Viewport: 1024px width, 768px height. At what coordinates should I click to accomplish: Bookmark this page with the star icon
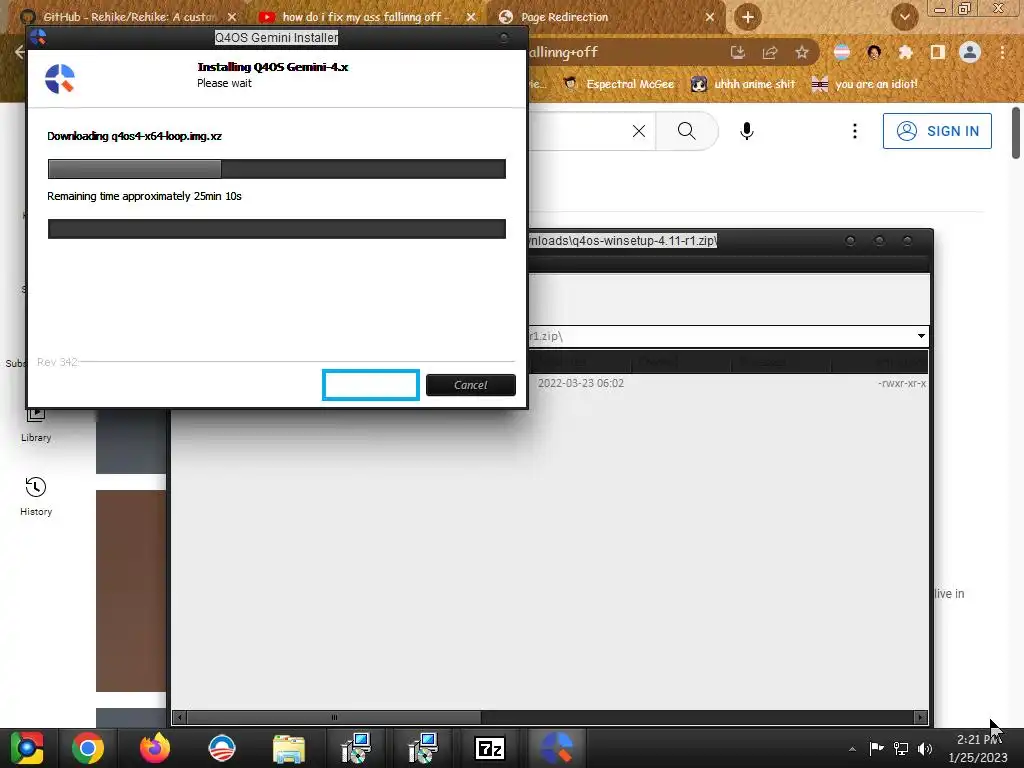click(x=802, y=52)
